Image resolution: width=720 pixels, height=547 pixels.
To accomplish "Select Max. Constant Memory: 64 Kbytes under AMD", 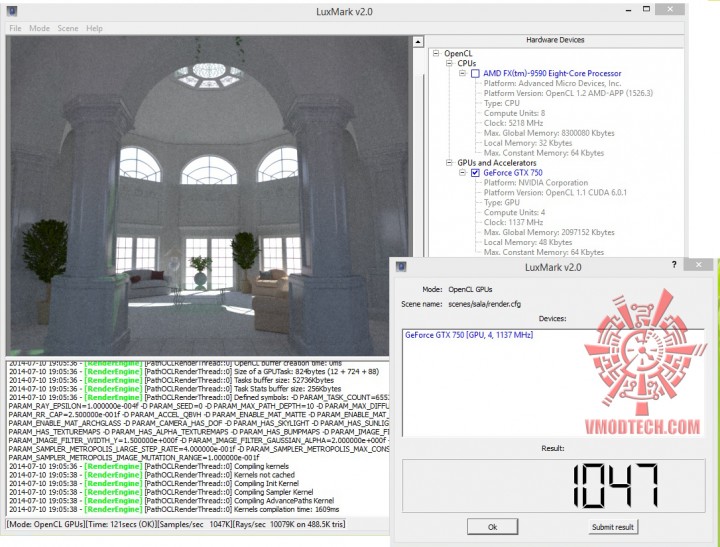I will (544, 153).
